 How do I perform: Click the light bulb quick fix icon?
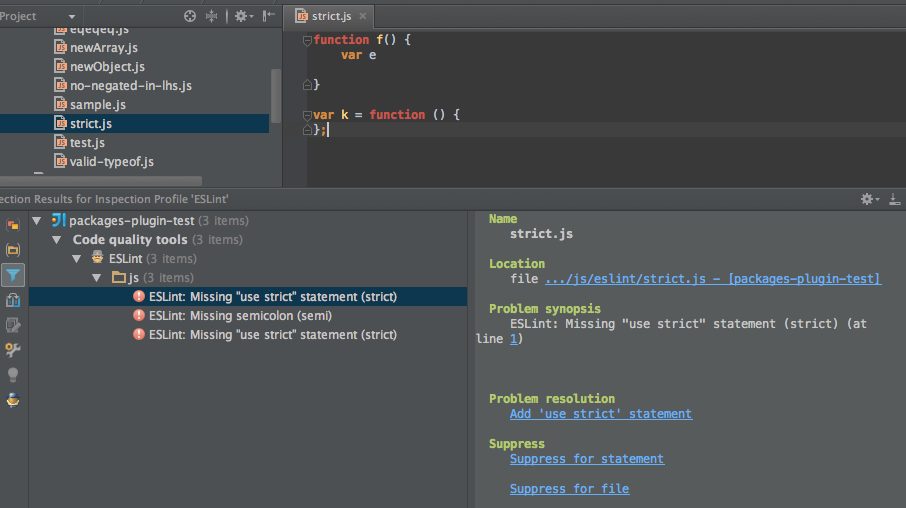[13, 374]
